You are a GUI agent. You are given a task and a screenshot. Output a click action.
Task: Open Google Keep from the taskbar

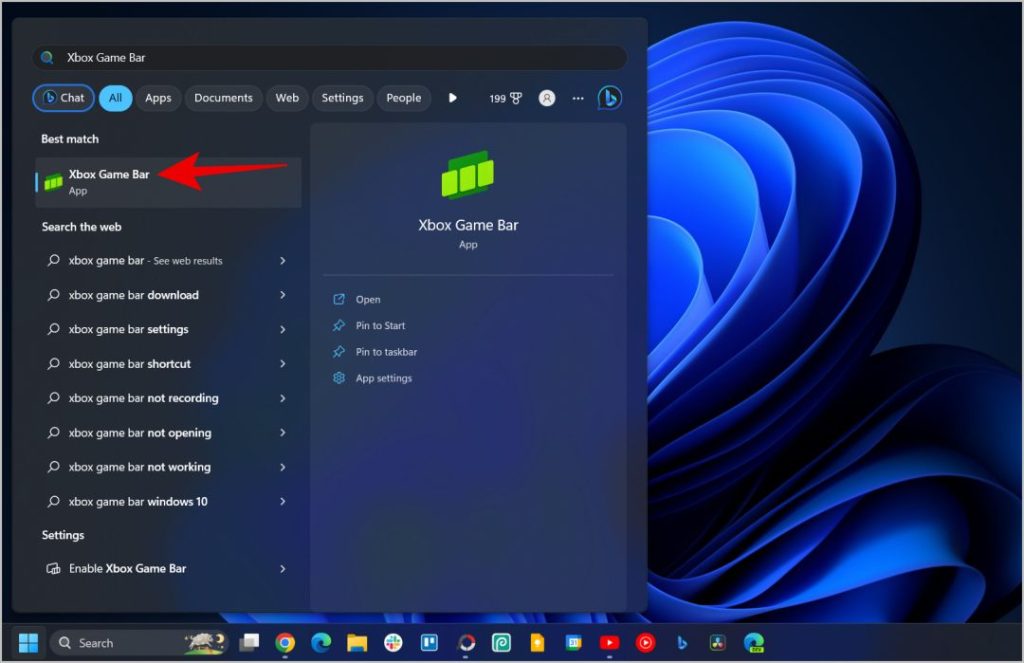[537, 643]
